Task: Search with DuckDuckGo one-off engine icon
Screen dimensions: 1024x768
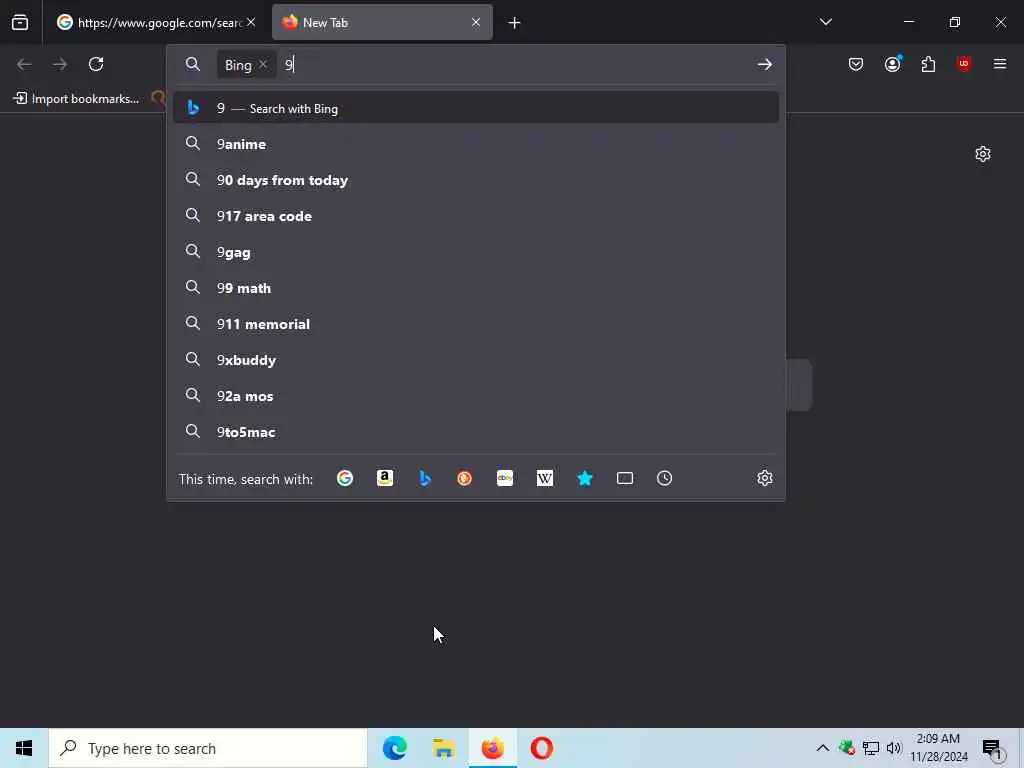Action: pyautogui.click(x=464, y=478)
